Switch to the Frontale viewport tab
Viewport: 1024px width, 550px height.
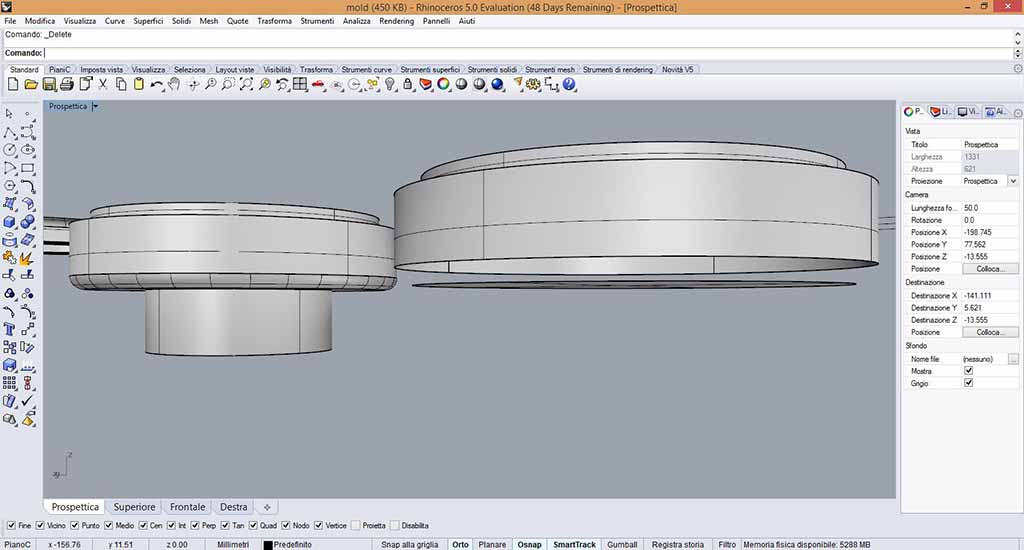[x=187, y=507]
